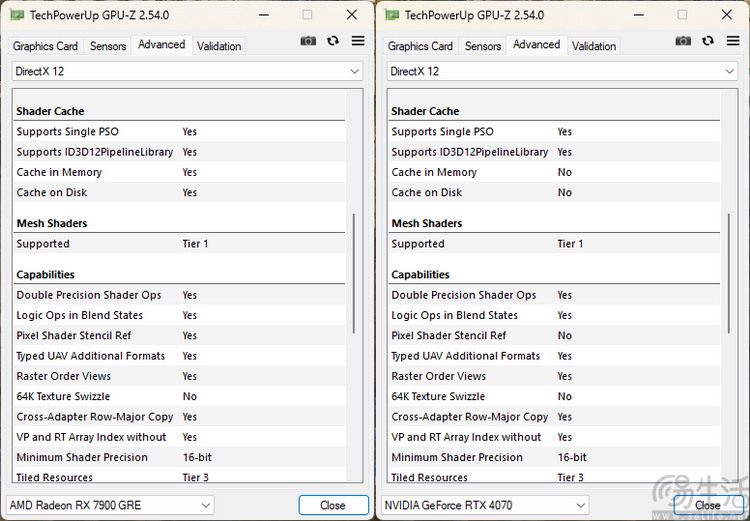Select 'Double Precision Shader Ops' row in left window
This screenshot has width=750, height=521.
coord(179,295)
